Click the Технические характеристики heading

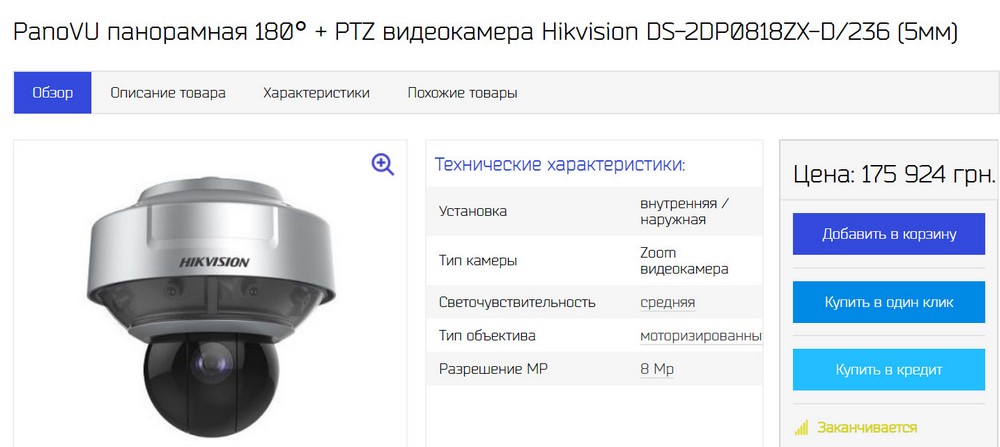(559, 165)
